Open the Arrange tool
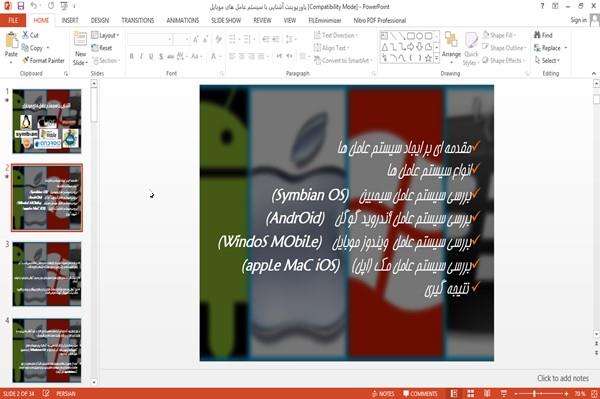Viewport: 600px width, 399px height. click(451, 45)
